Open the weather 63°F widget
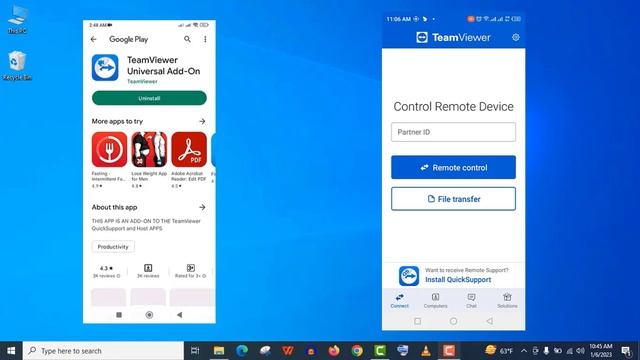 [x=499, y=351]
